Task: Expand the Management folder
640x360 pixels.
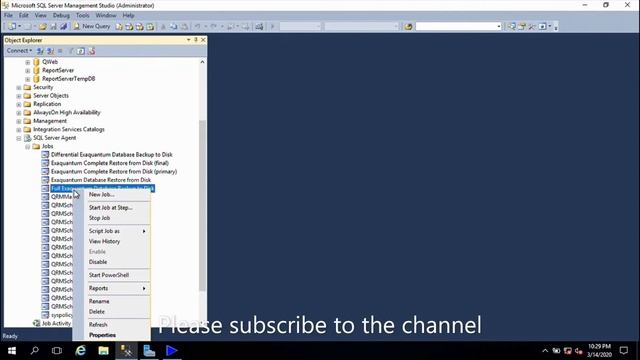Action: (19, 121)
